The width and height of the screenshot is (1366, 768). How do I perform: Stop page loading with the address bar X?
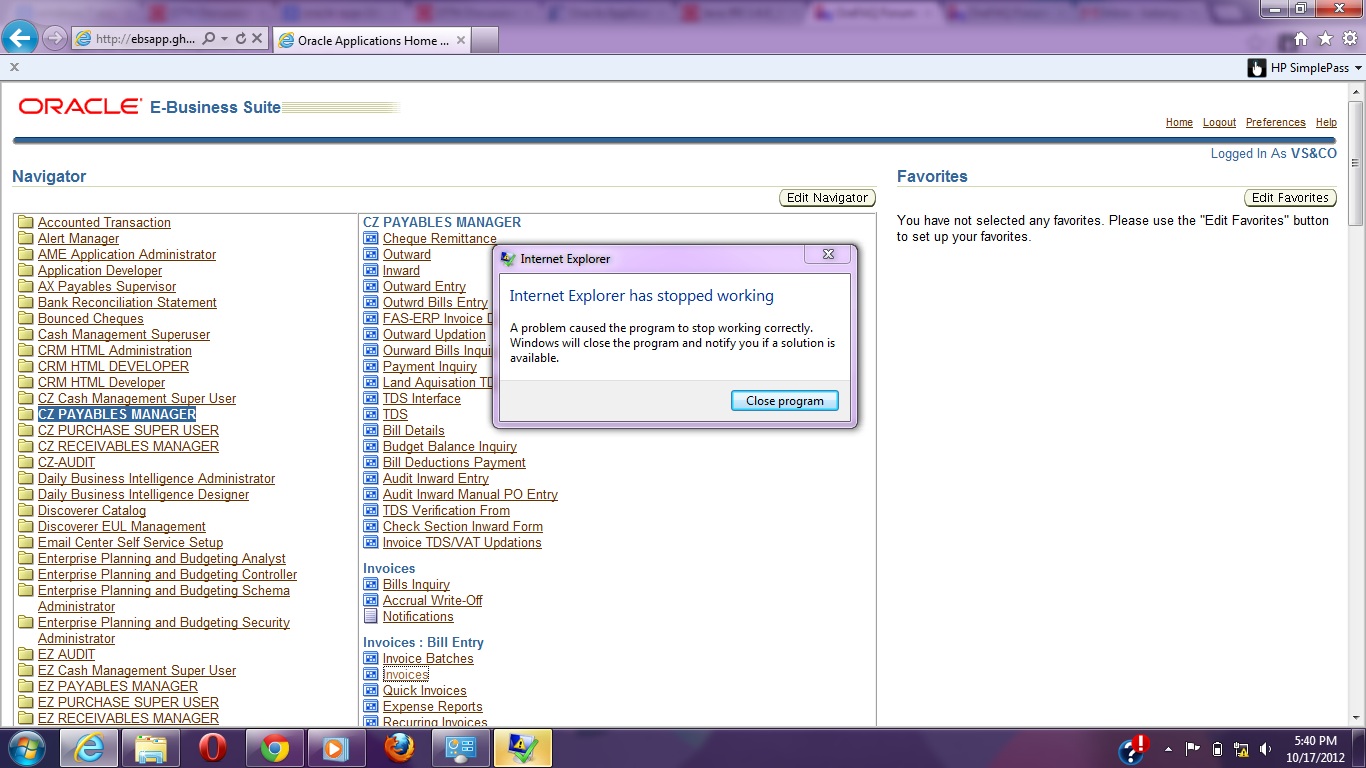coord(257,39)
